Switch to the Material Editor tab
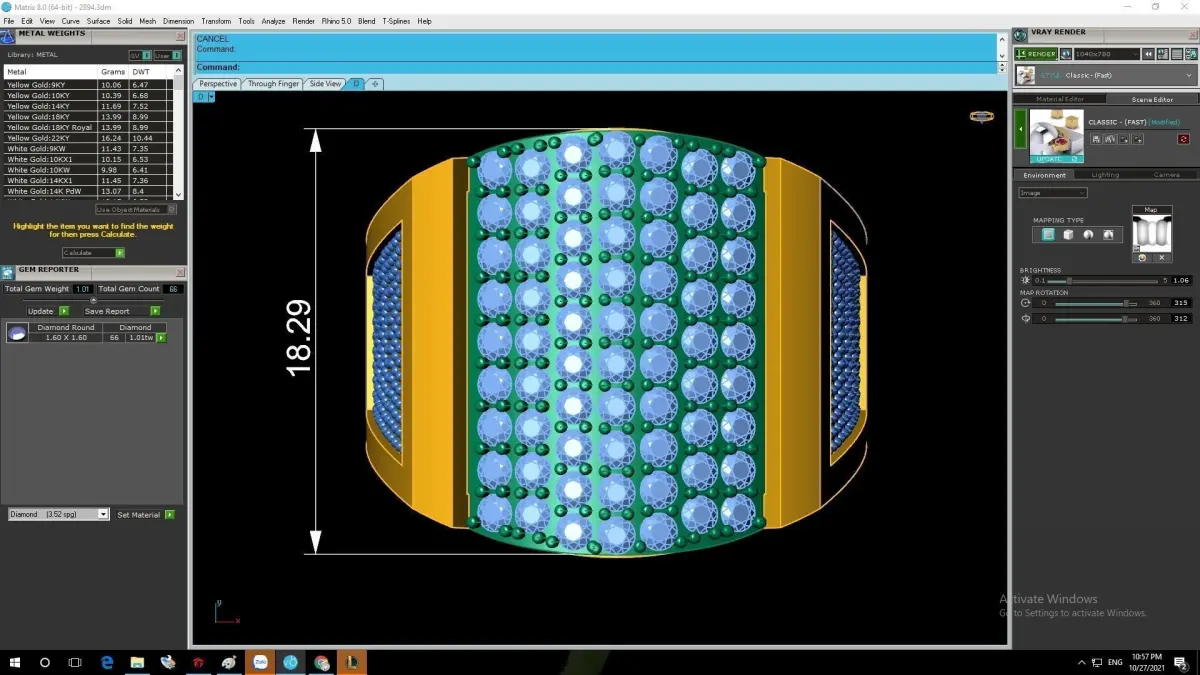The width and height of the screenshot is (1200, 675). (1059, 99)
